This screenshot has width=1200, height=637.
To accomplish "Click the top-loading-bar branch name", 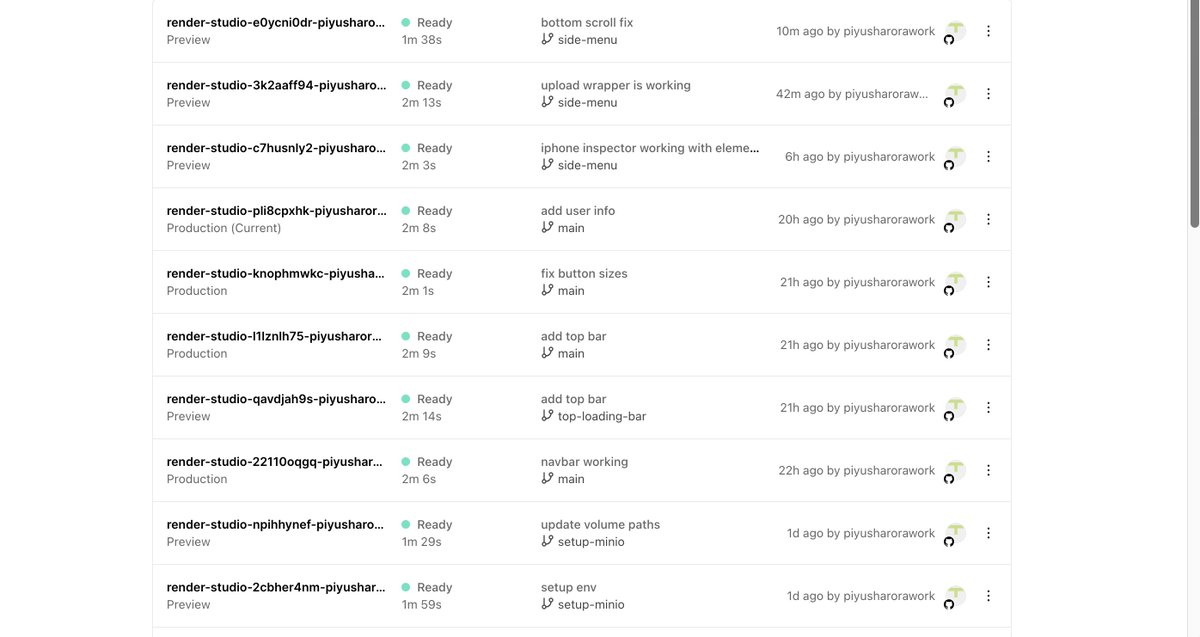I will coord(602,416).
